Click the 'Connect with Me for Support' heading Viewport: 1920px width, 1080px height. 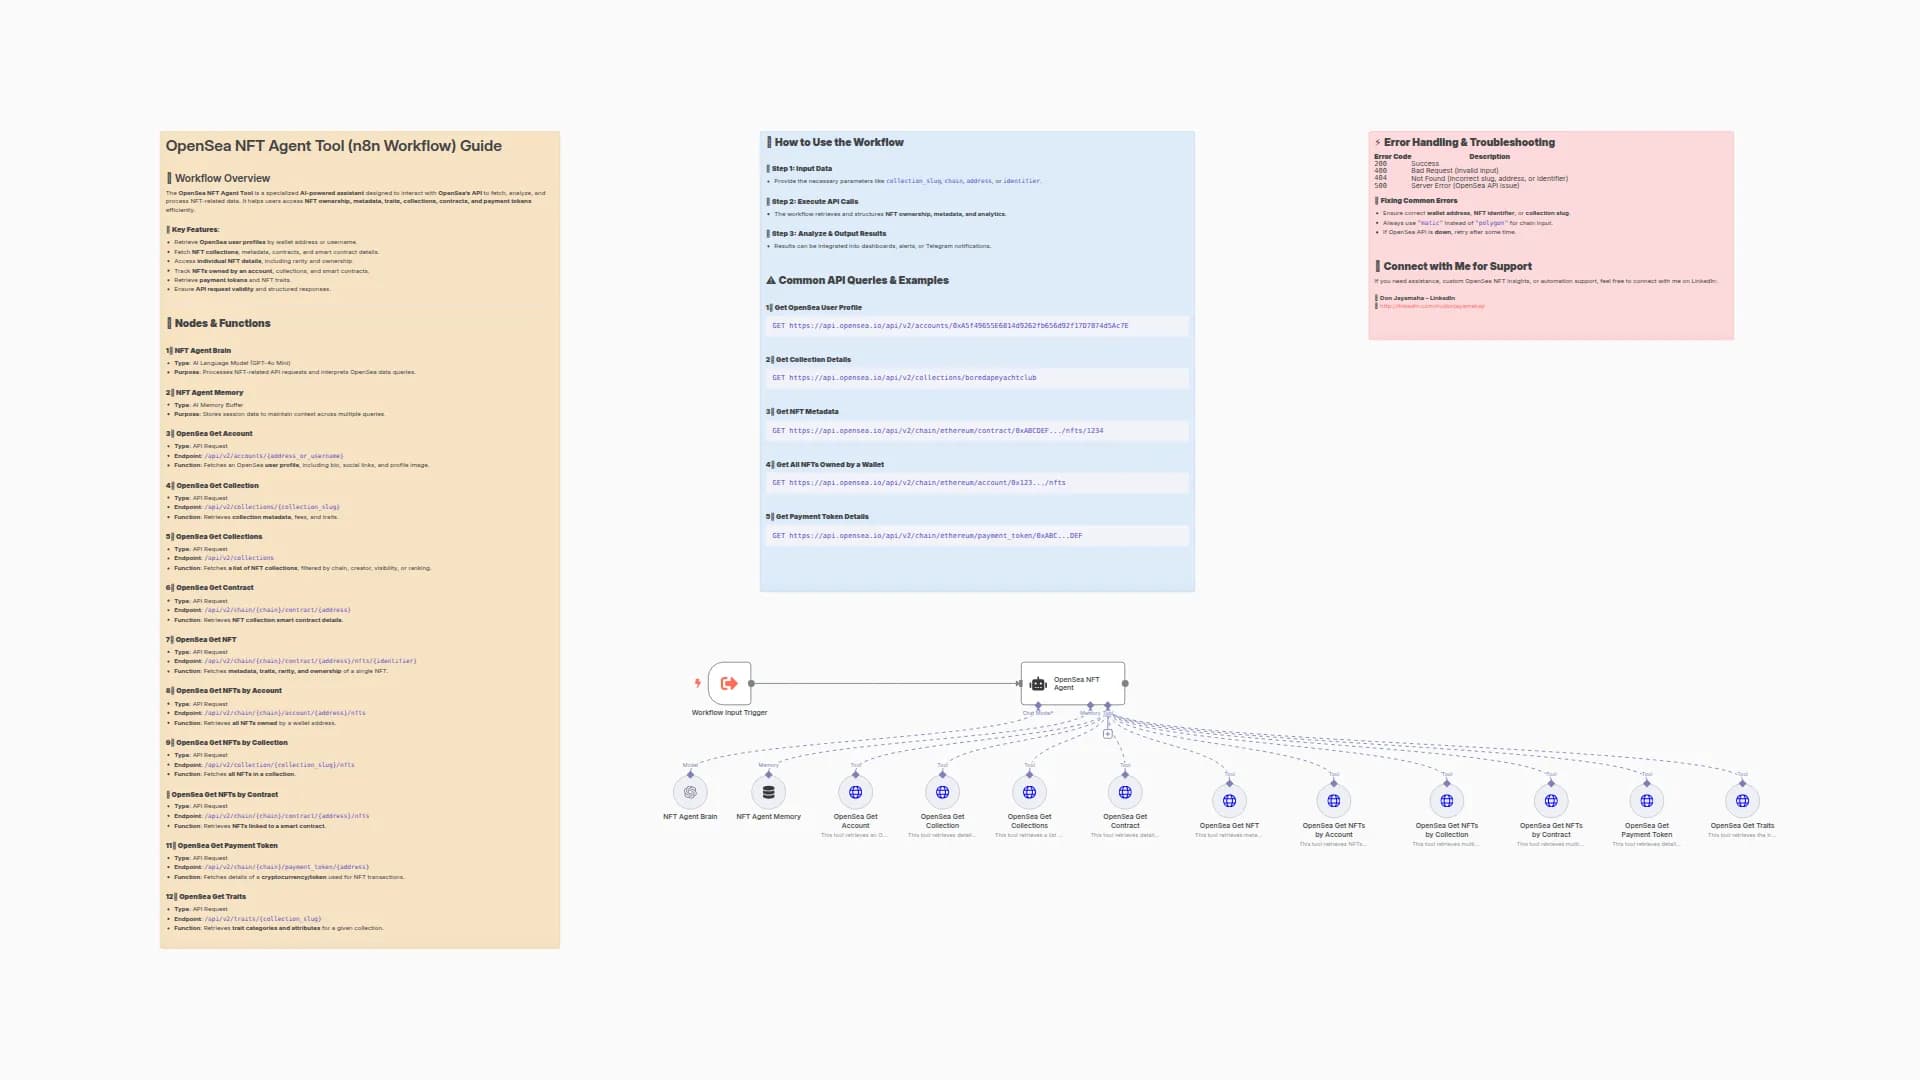tap(1457, 267)
